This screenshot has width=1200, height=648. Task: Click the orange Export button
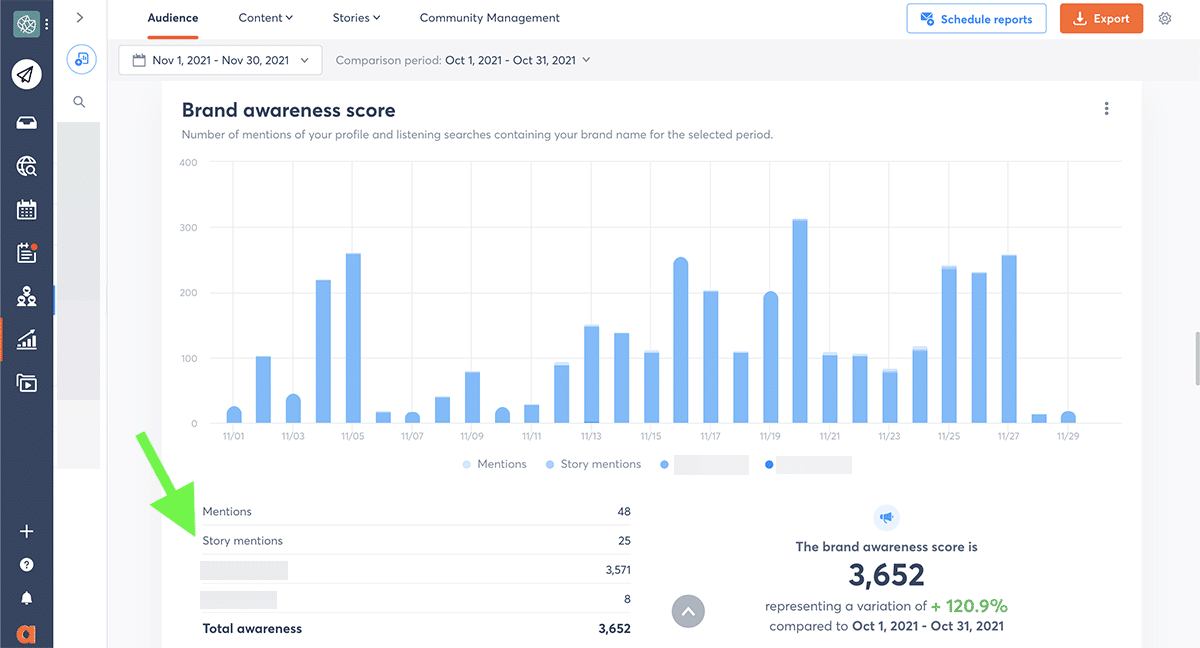point(1101,19)
